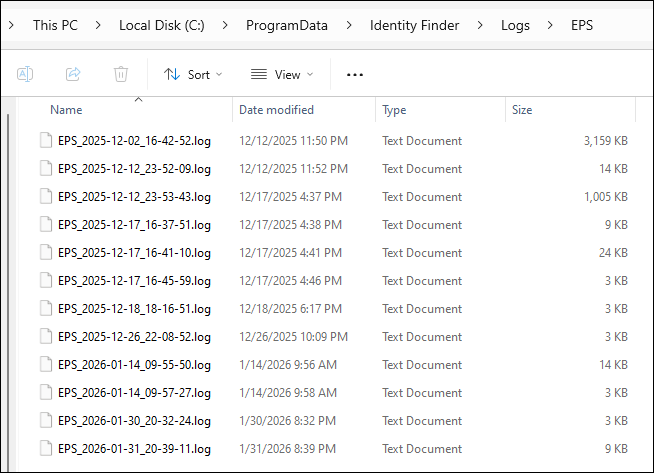Select file EPS_2026-01-14_09-57-27.log
The height and width of the screenshot is (473, 654).
click(x=134, y=393)
